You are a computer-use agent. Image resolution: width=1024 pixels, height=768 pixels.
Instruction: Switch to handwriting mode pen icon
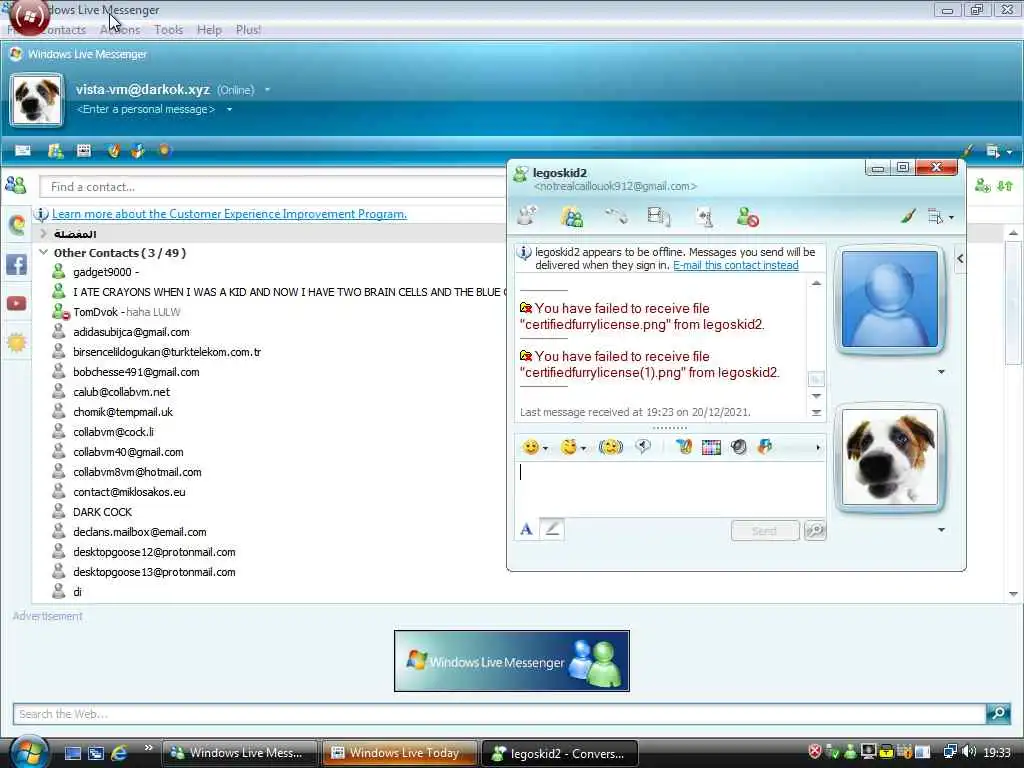pos(552,529)
